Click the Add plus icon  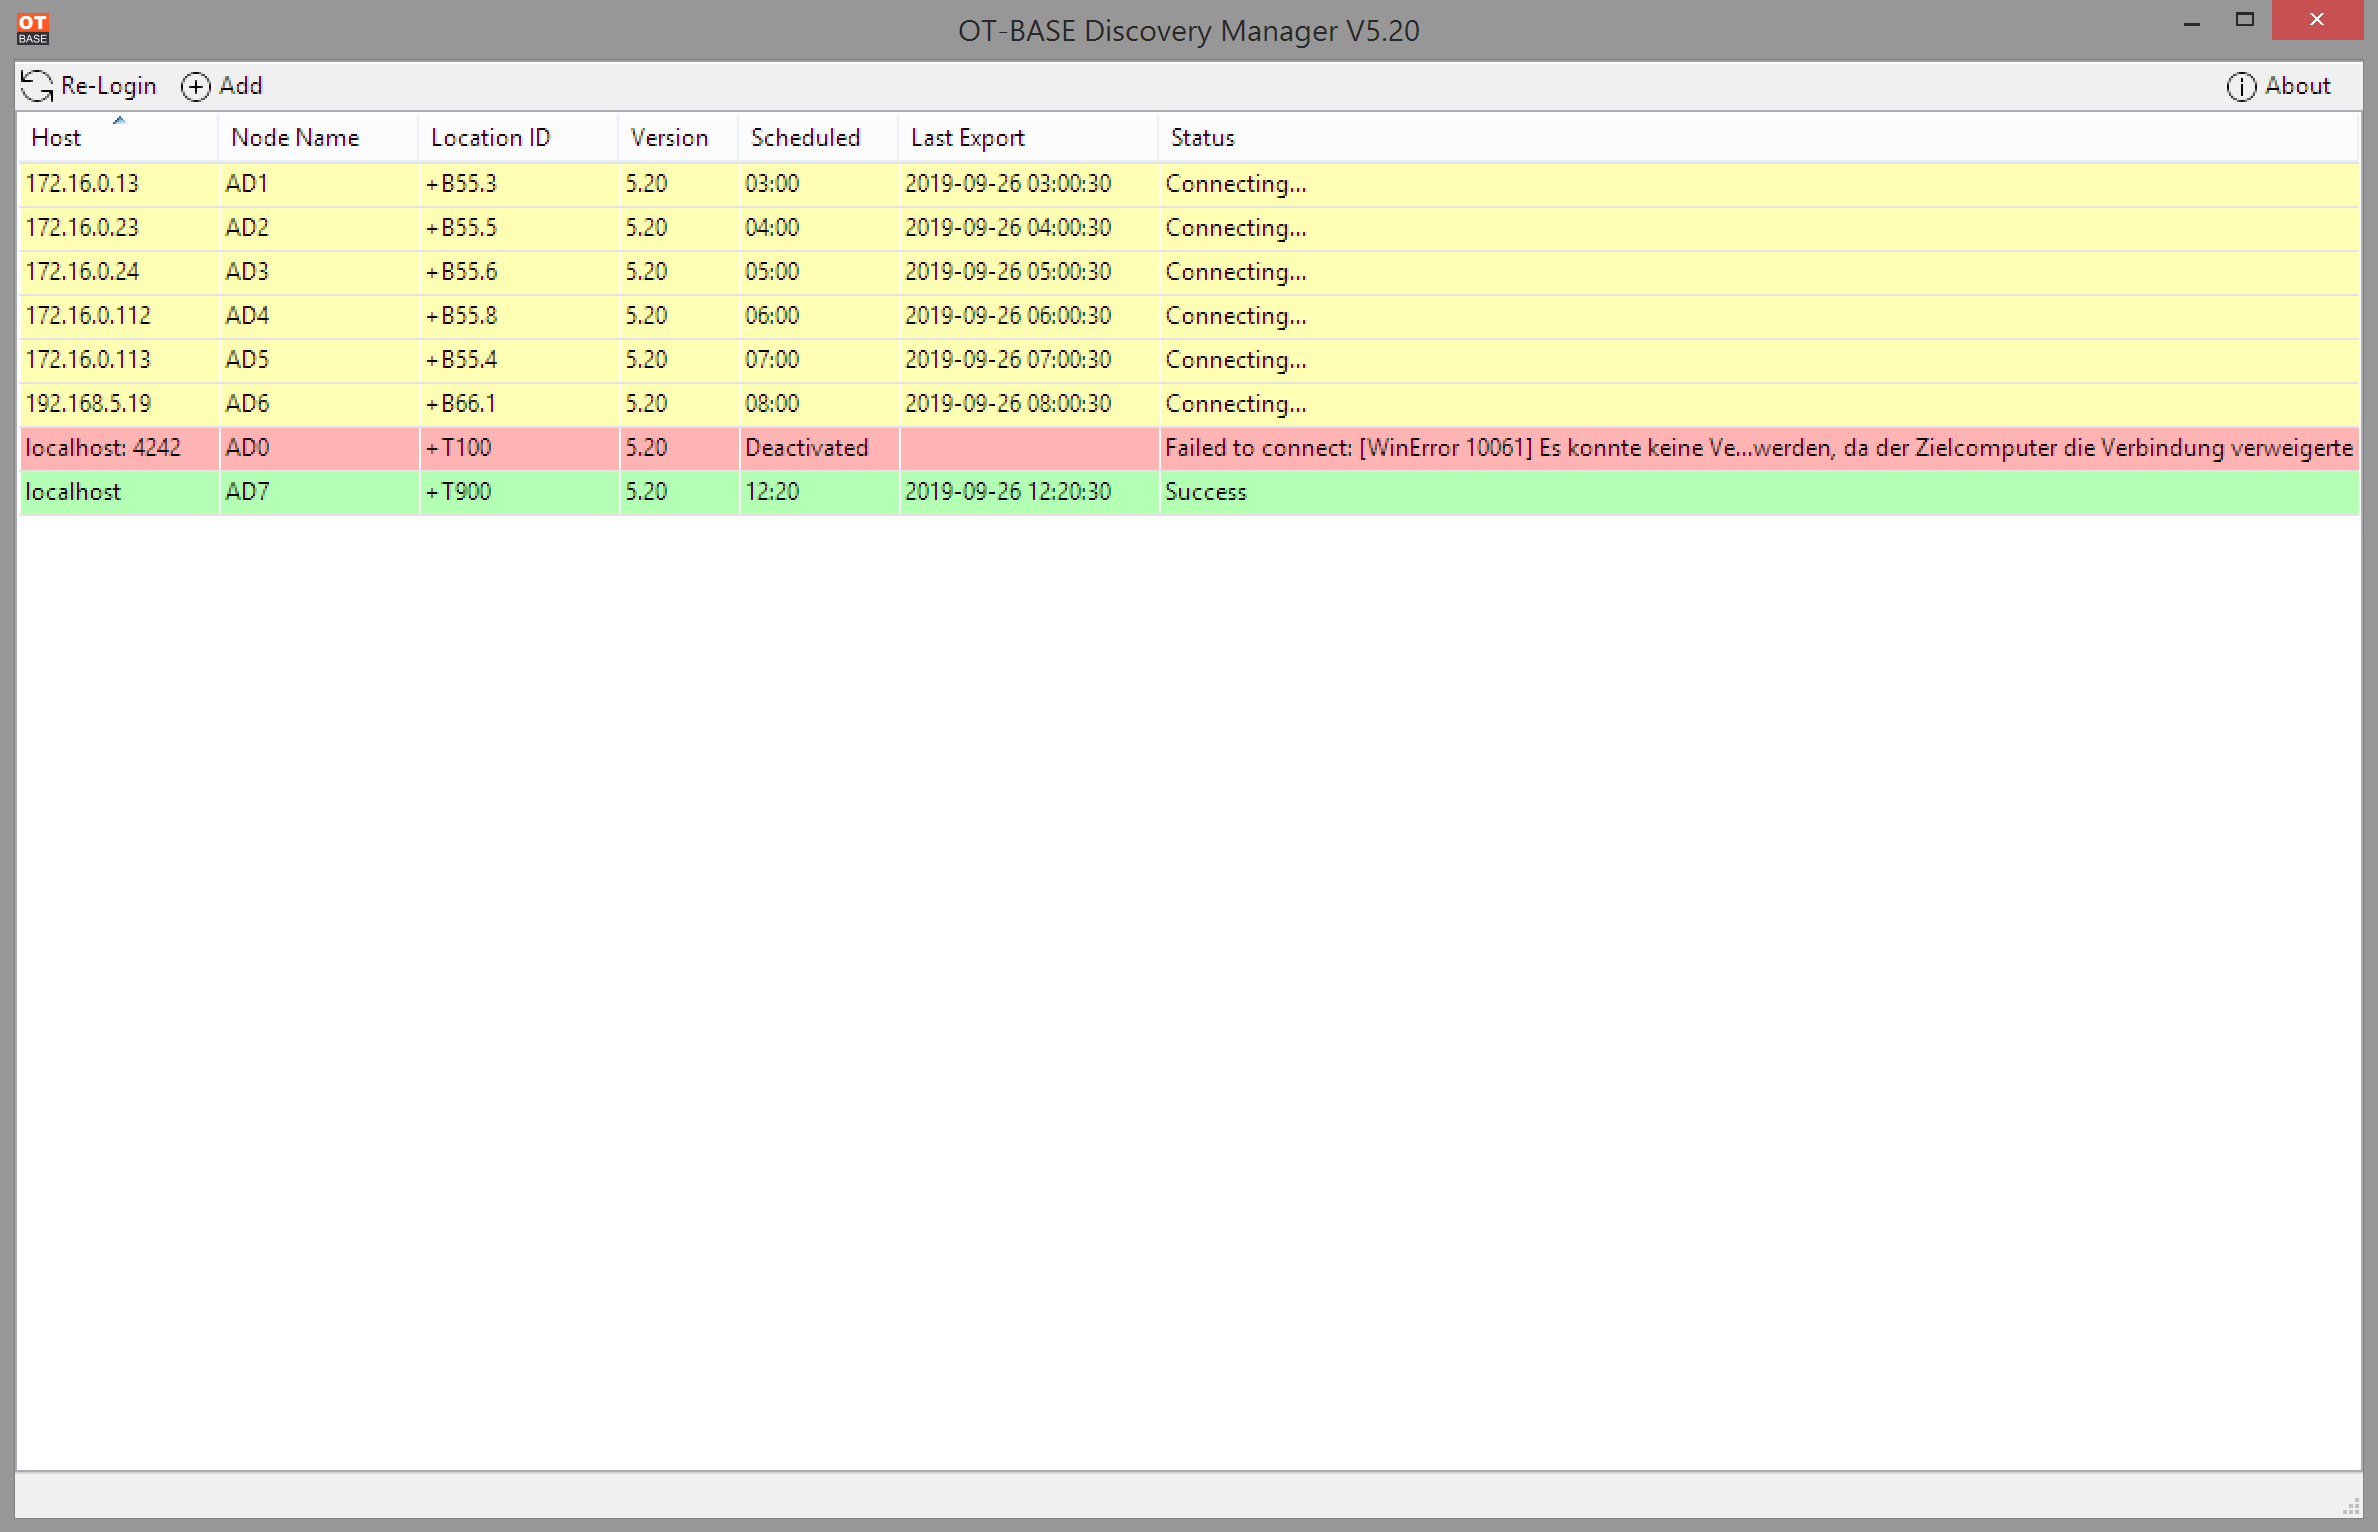coord(195,87)
